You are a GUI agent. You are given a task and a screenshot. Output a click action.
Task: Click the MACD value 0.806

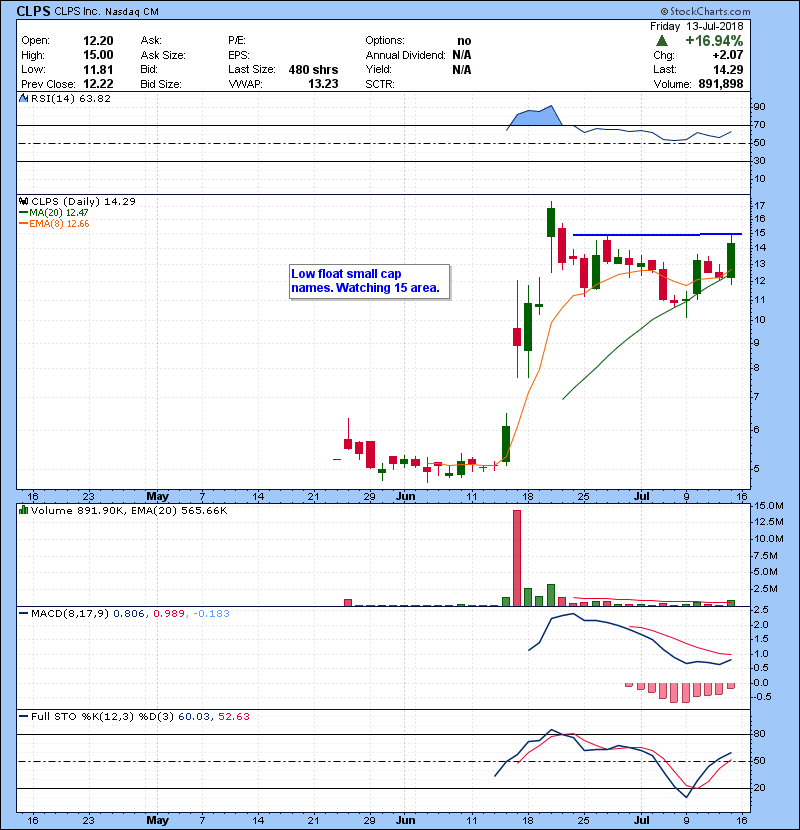(129, 614)
